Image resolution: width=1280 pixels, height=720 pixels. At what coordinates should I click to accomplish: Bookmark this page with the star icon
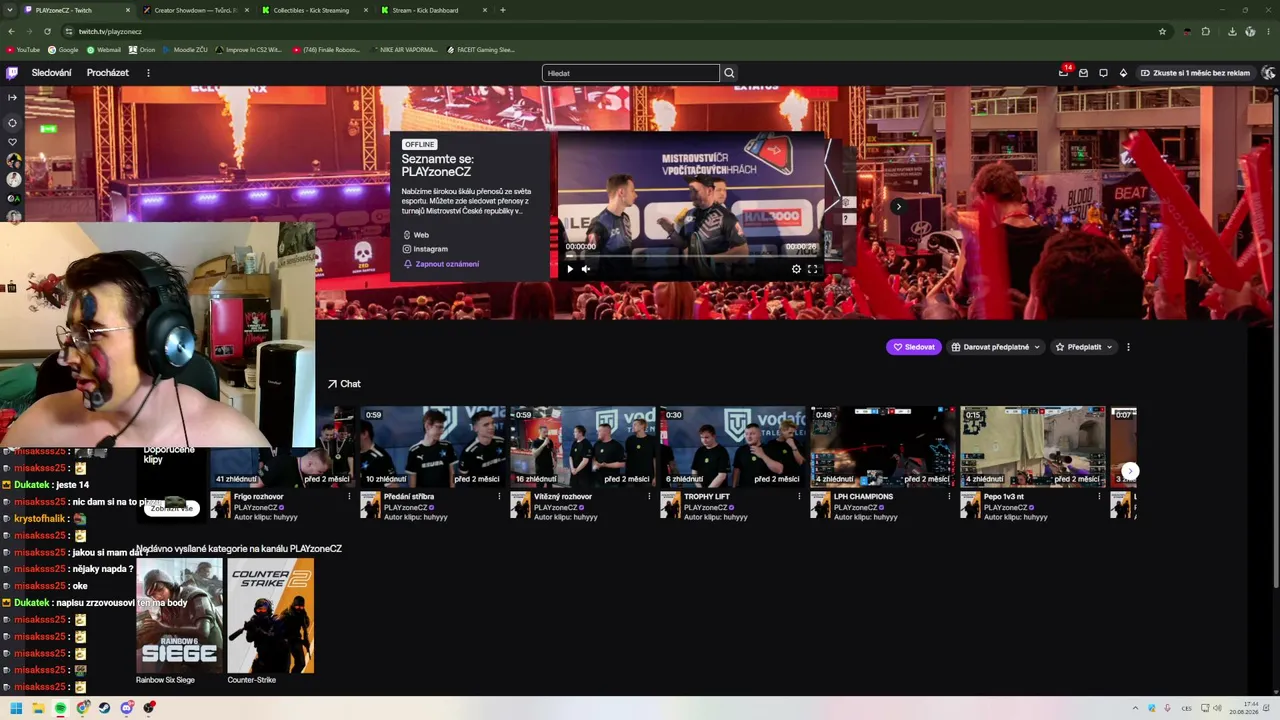pos(1162,31)
